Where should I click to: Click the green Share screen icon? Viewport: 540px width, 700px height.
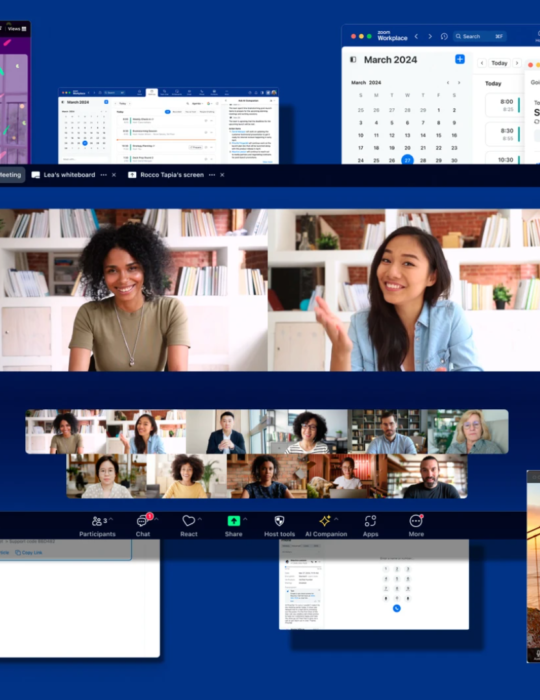click(234, 521)
